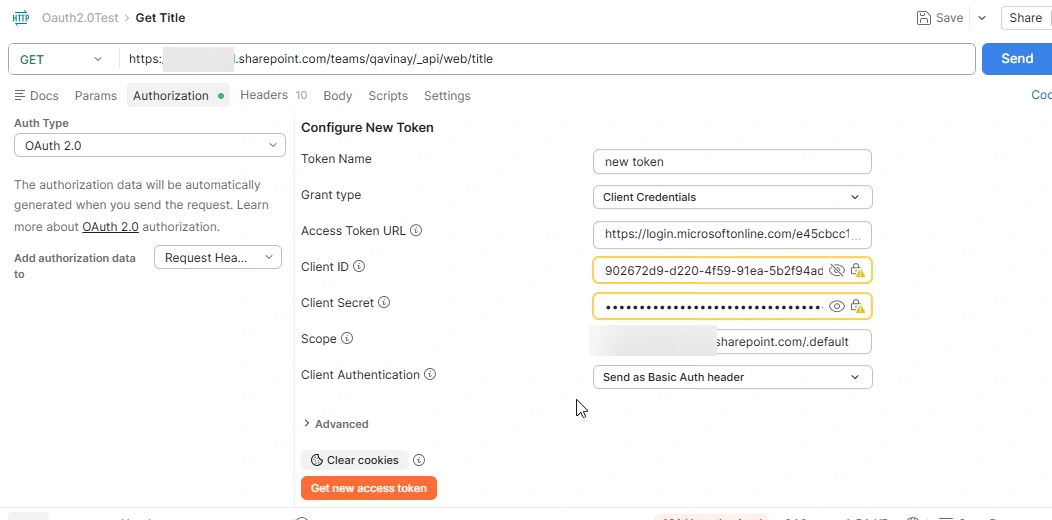Open the Auth Type OAuth 2.0 dropdown
Image resolution: width=1052 pixels, height=520 pixels.
click(x=150, y=145)
